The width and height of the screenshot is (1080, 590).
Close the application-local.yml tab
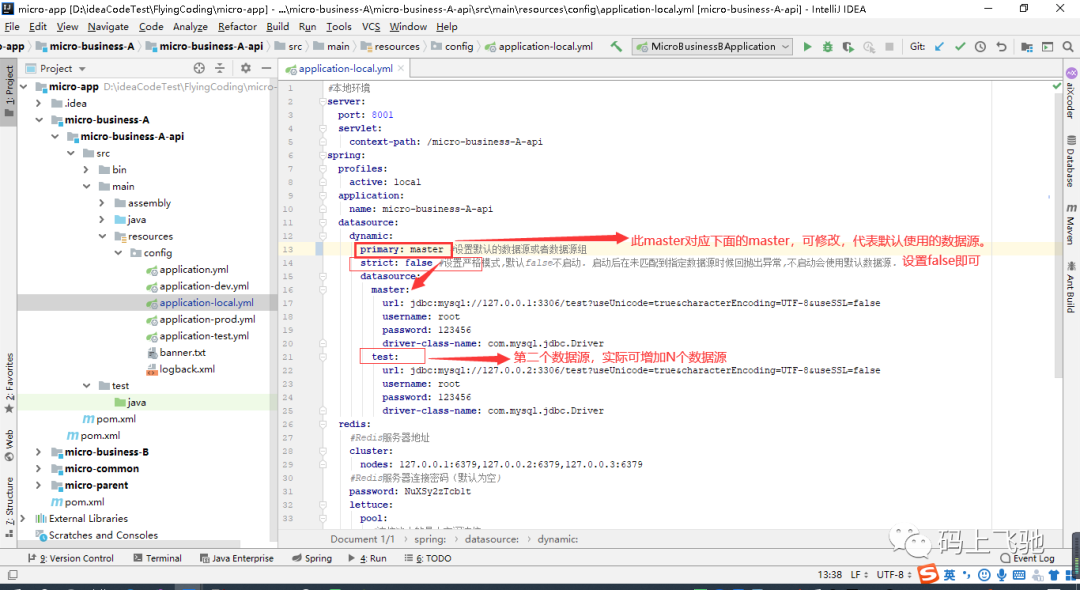click(401, 68)
